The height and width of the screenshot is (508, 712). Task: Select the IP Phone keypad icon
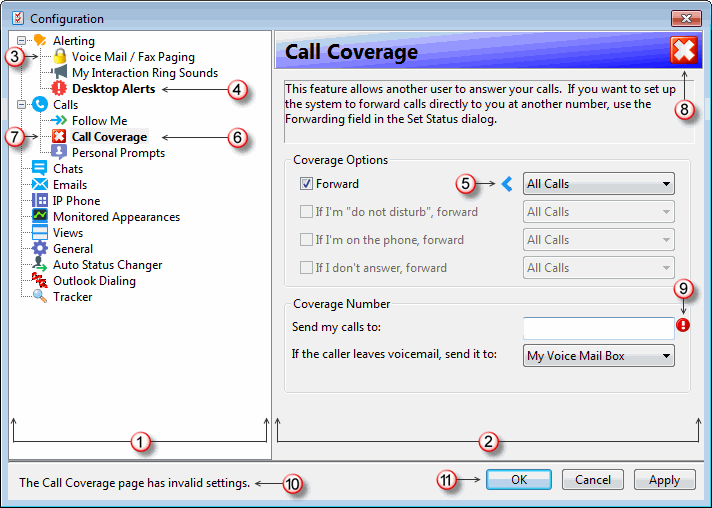point(40,201)
